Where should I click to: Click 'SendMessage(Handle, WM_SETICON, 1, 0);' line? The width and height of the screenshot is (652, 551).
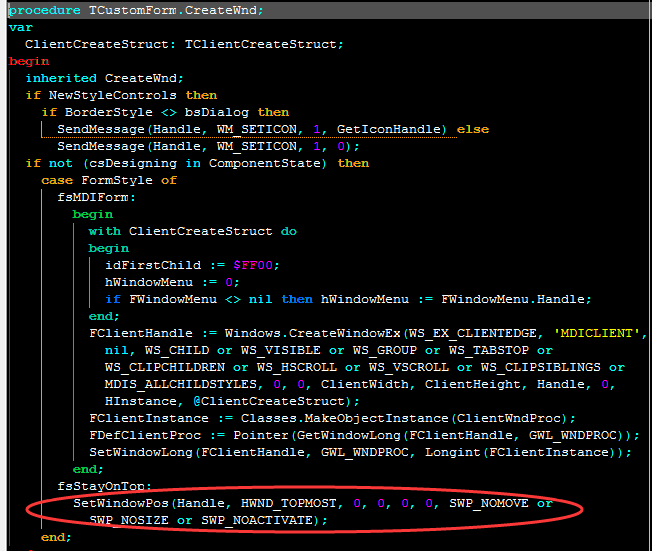tap(208, 146)
